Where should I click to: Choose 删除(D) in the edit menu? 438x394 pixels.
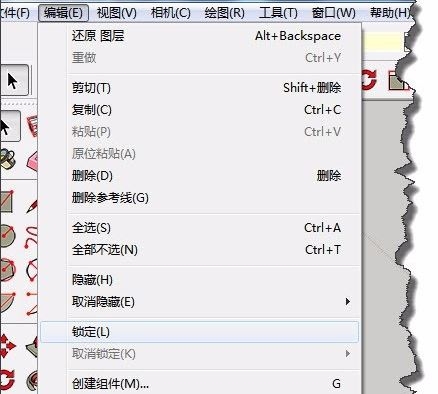200,176
